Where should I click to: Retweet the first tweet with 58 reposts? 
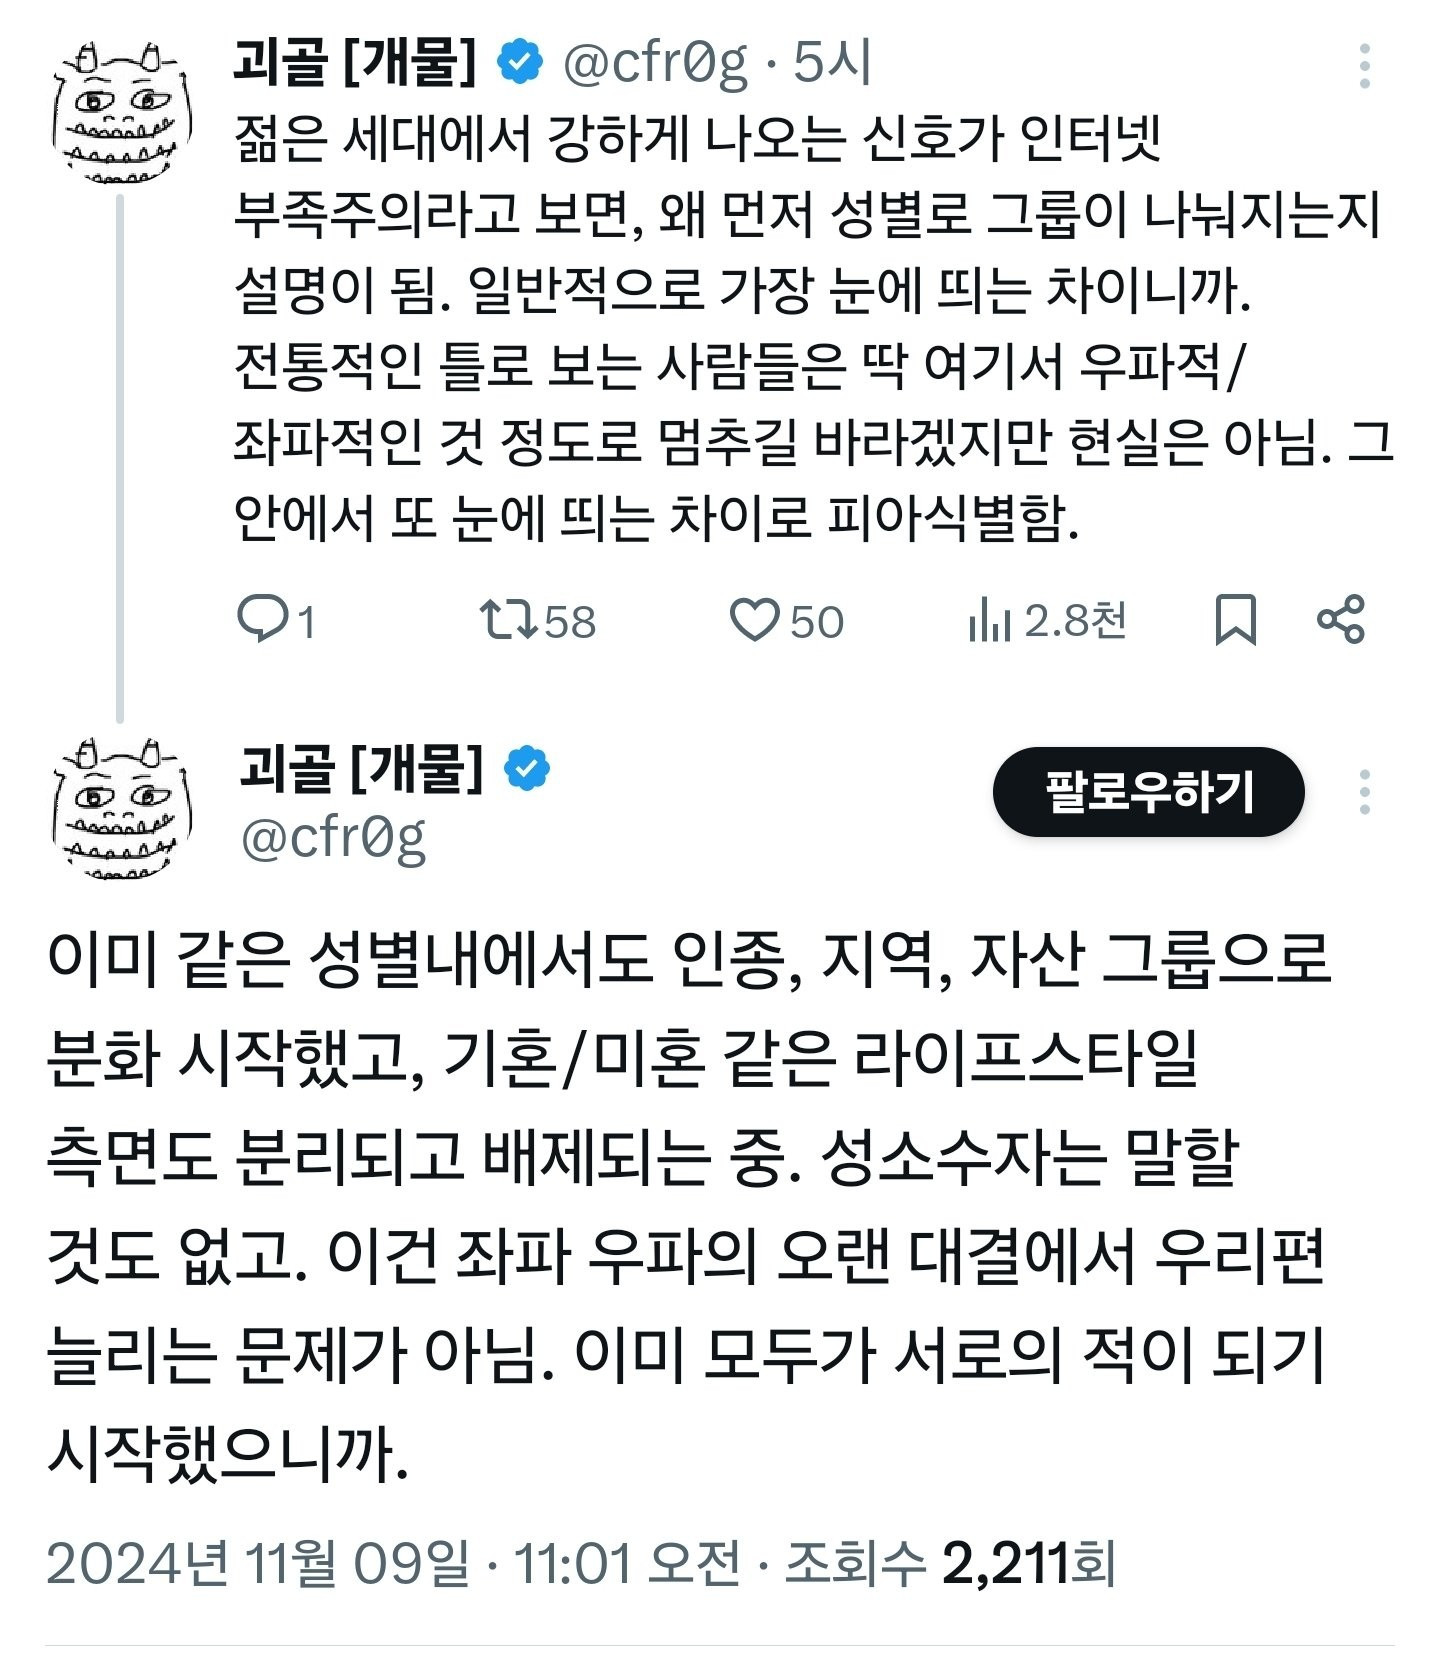(x=508, y=620)
